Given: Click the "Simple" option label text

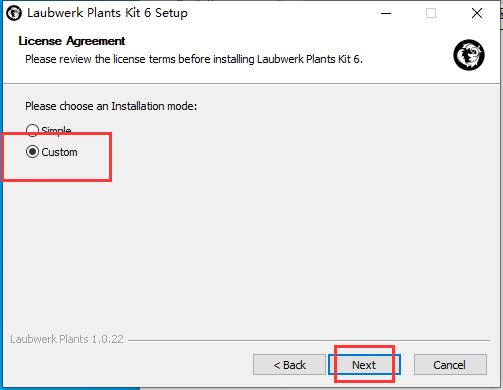Looking at the screenshot, I should coord(56,130).
